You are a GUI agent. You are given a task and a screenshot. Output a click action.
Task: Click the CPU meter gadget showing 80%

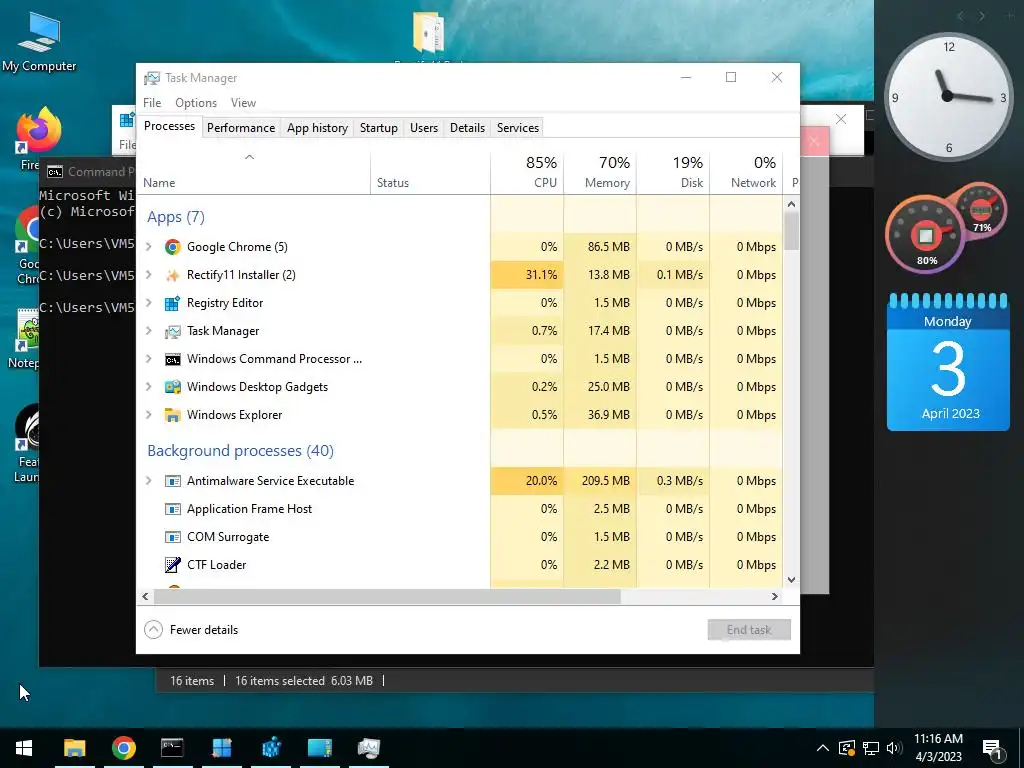(x=926, y=235)
